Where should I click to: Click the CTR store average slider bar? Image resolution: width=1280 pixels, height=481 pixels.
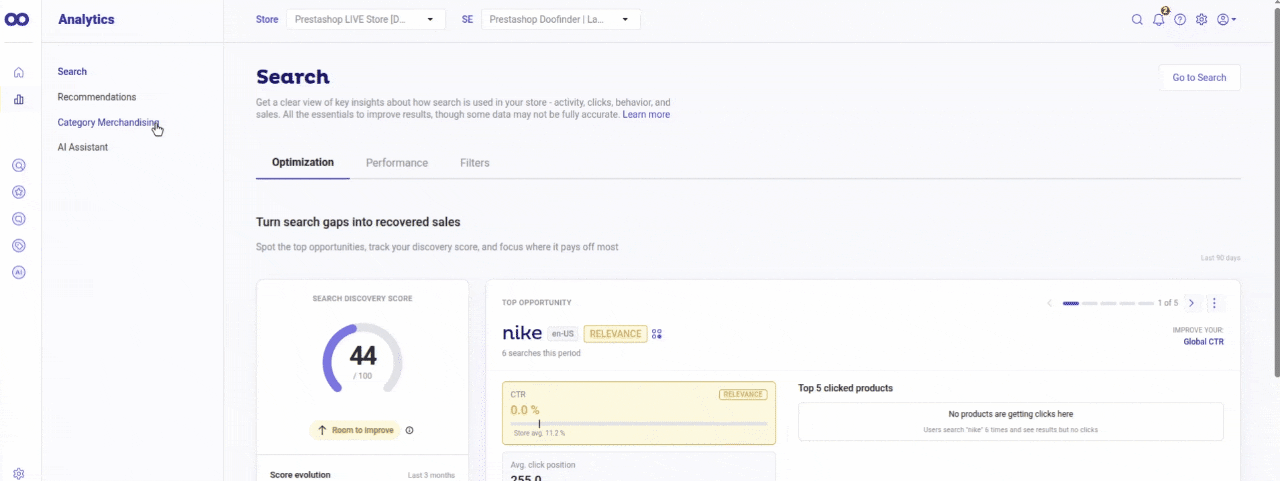[638, 424]
